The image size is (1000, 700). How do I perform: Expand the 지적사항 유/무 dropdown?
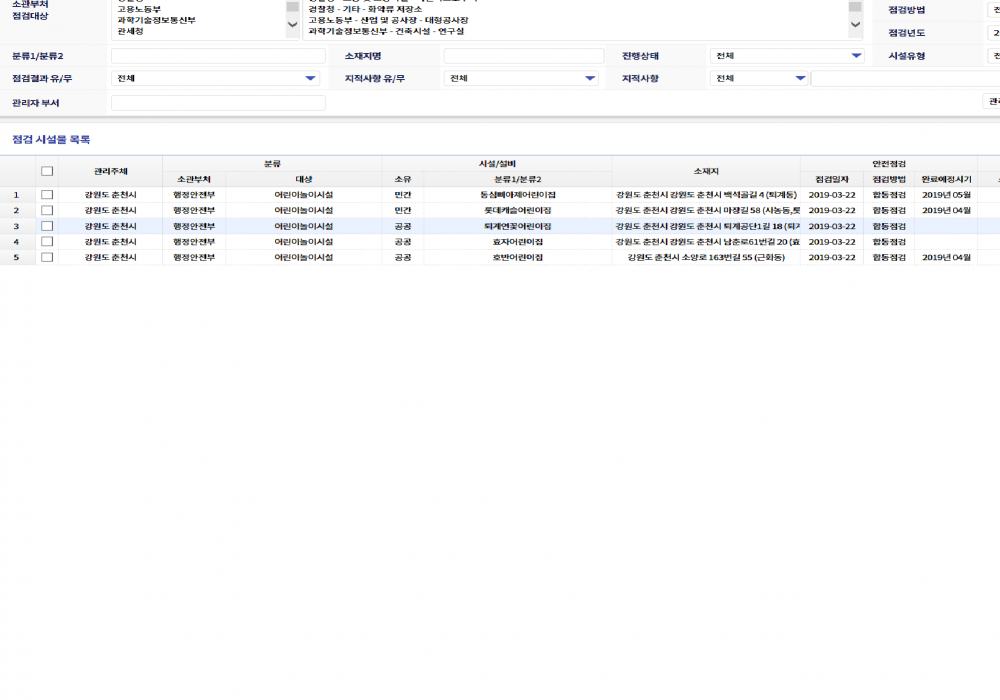[x=521, y=78]
